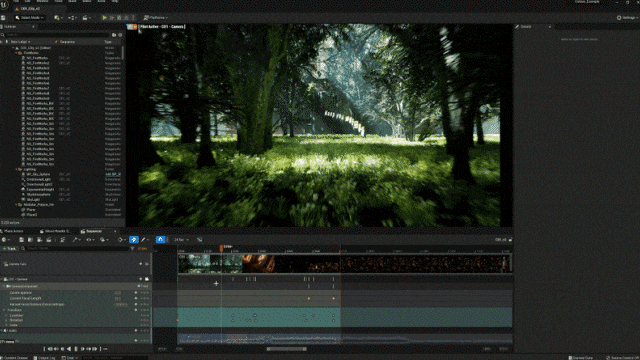Open the Sequencer curve editor icon
Image resolution: width=640 pixels, height=360 pixels.
[x=200, y=240]
